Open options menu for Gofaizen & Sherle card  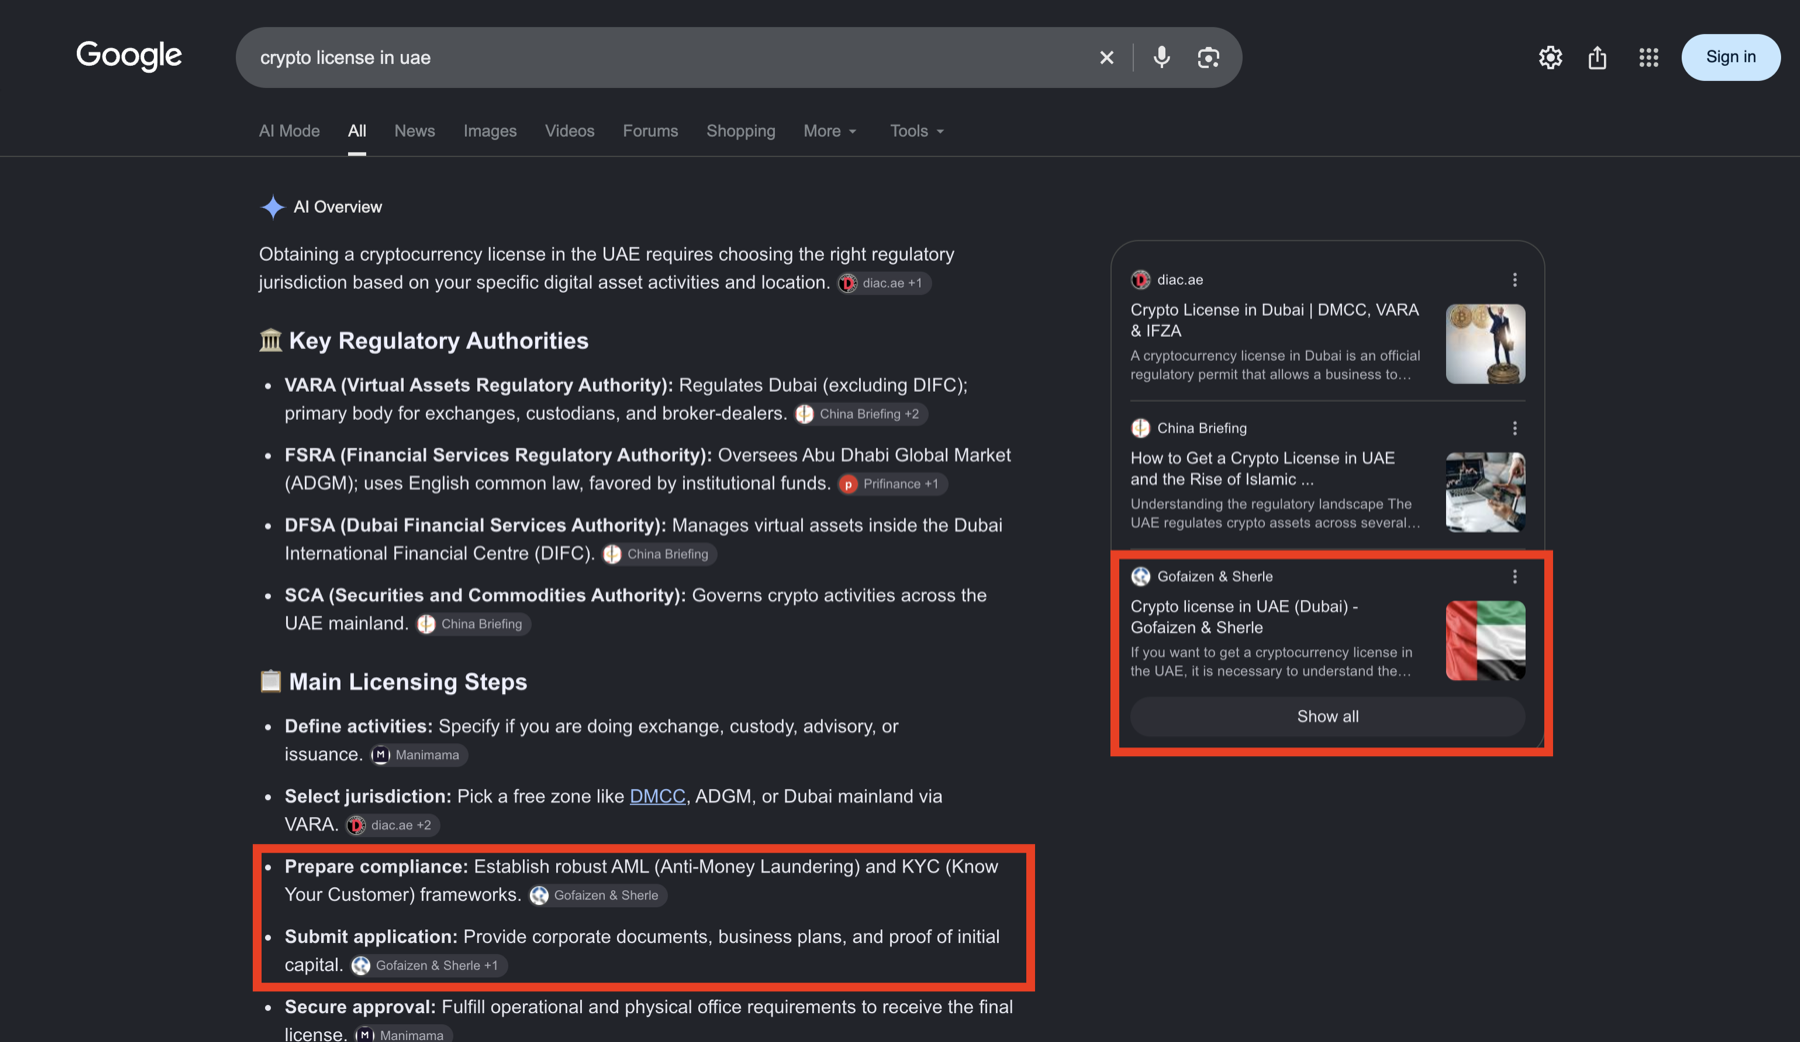click(1515, 576)
